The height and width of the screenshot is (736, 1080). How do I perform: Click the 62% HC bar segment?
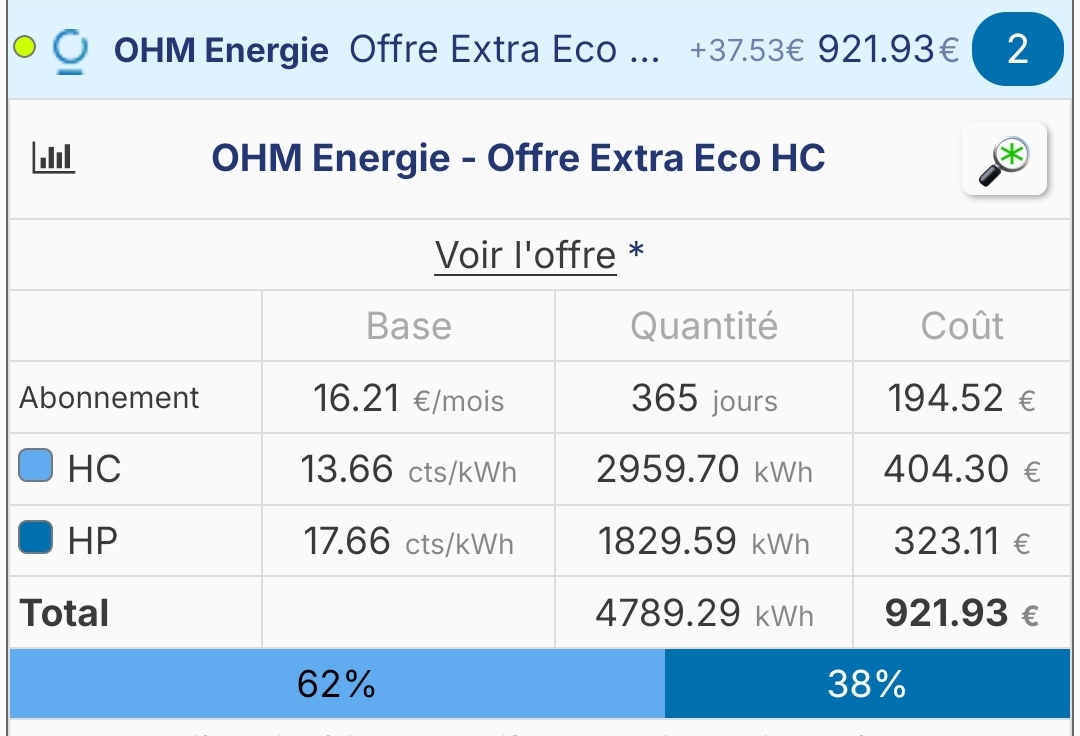pyautogui.click(x=337, y=684)
